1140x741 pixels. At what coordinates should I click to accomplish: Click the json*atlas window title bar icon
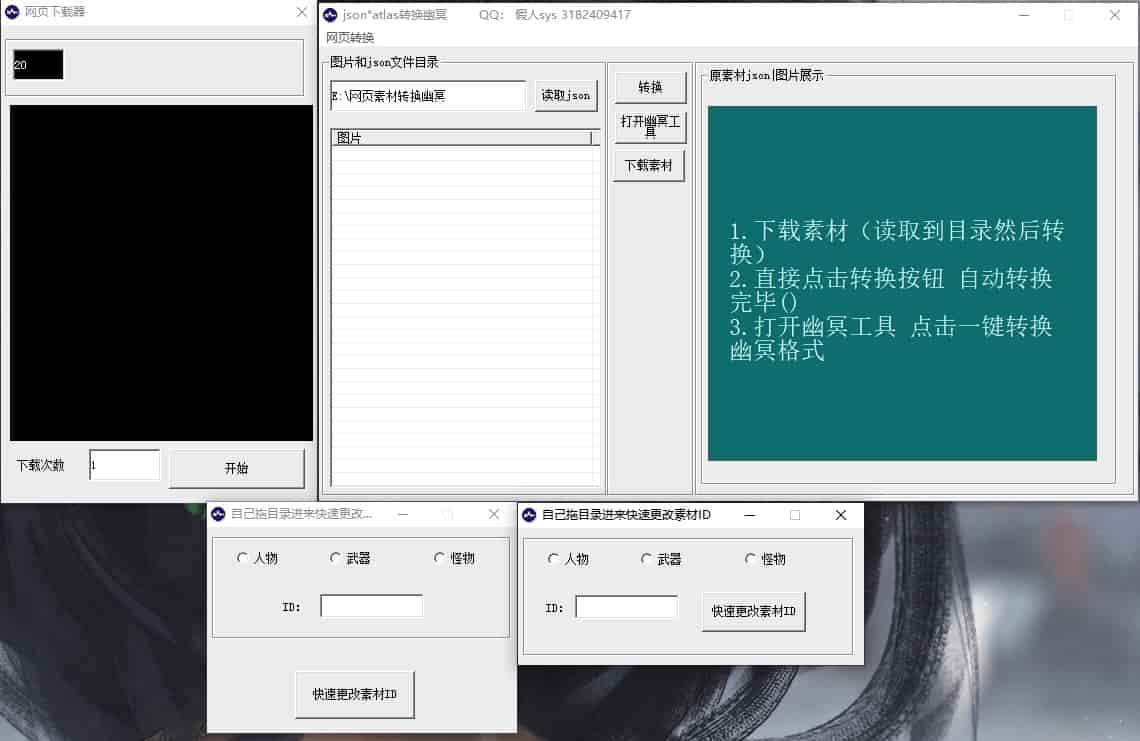pos(330,15)
